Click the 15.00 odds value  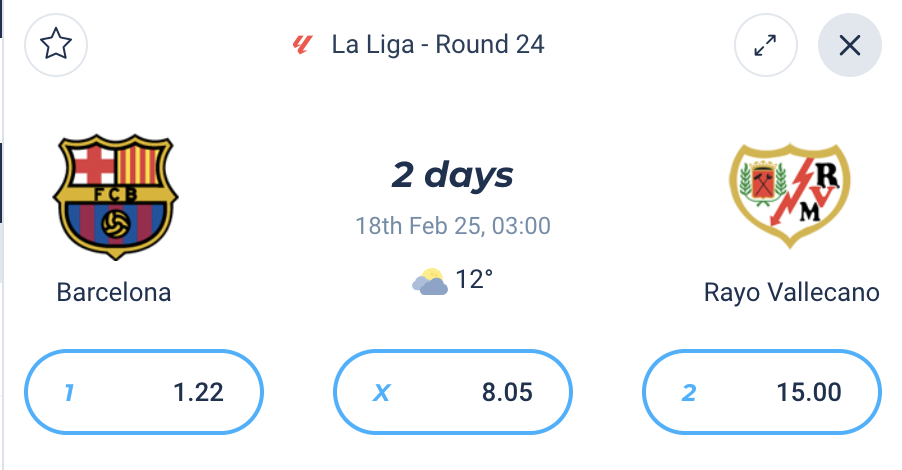pos(810,393)
